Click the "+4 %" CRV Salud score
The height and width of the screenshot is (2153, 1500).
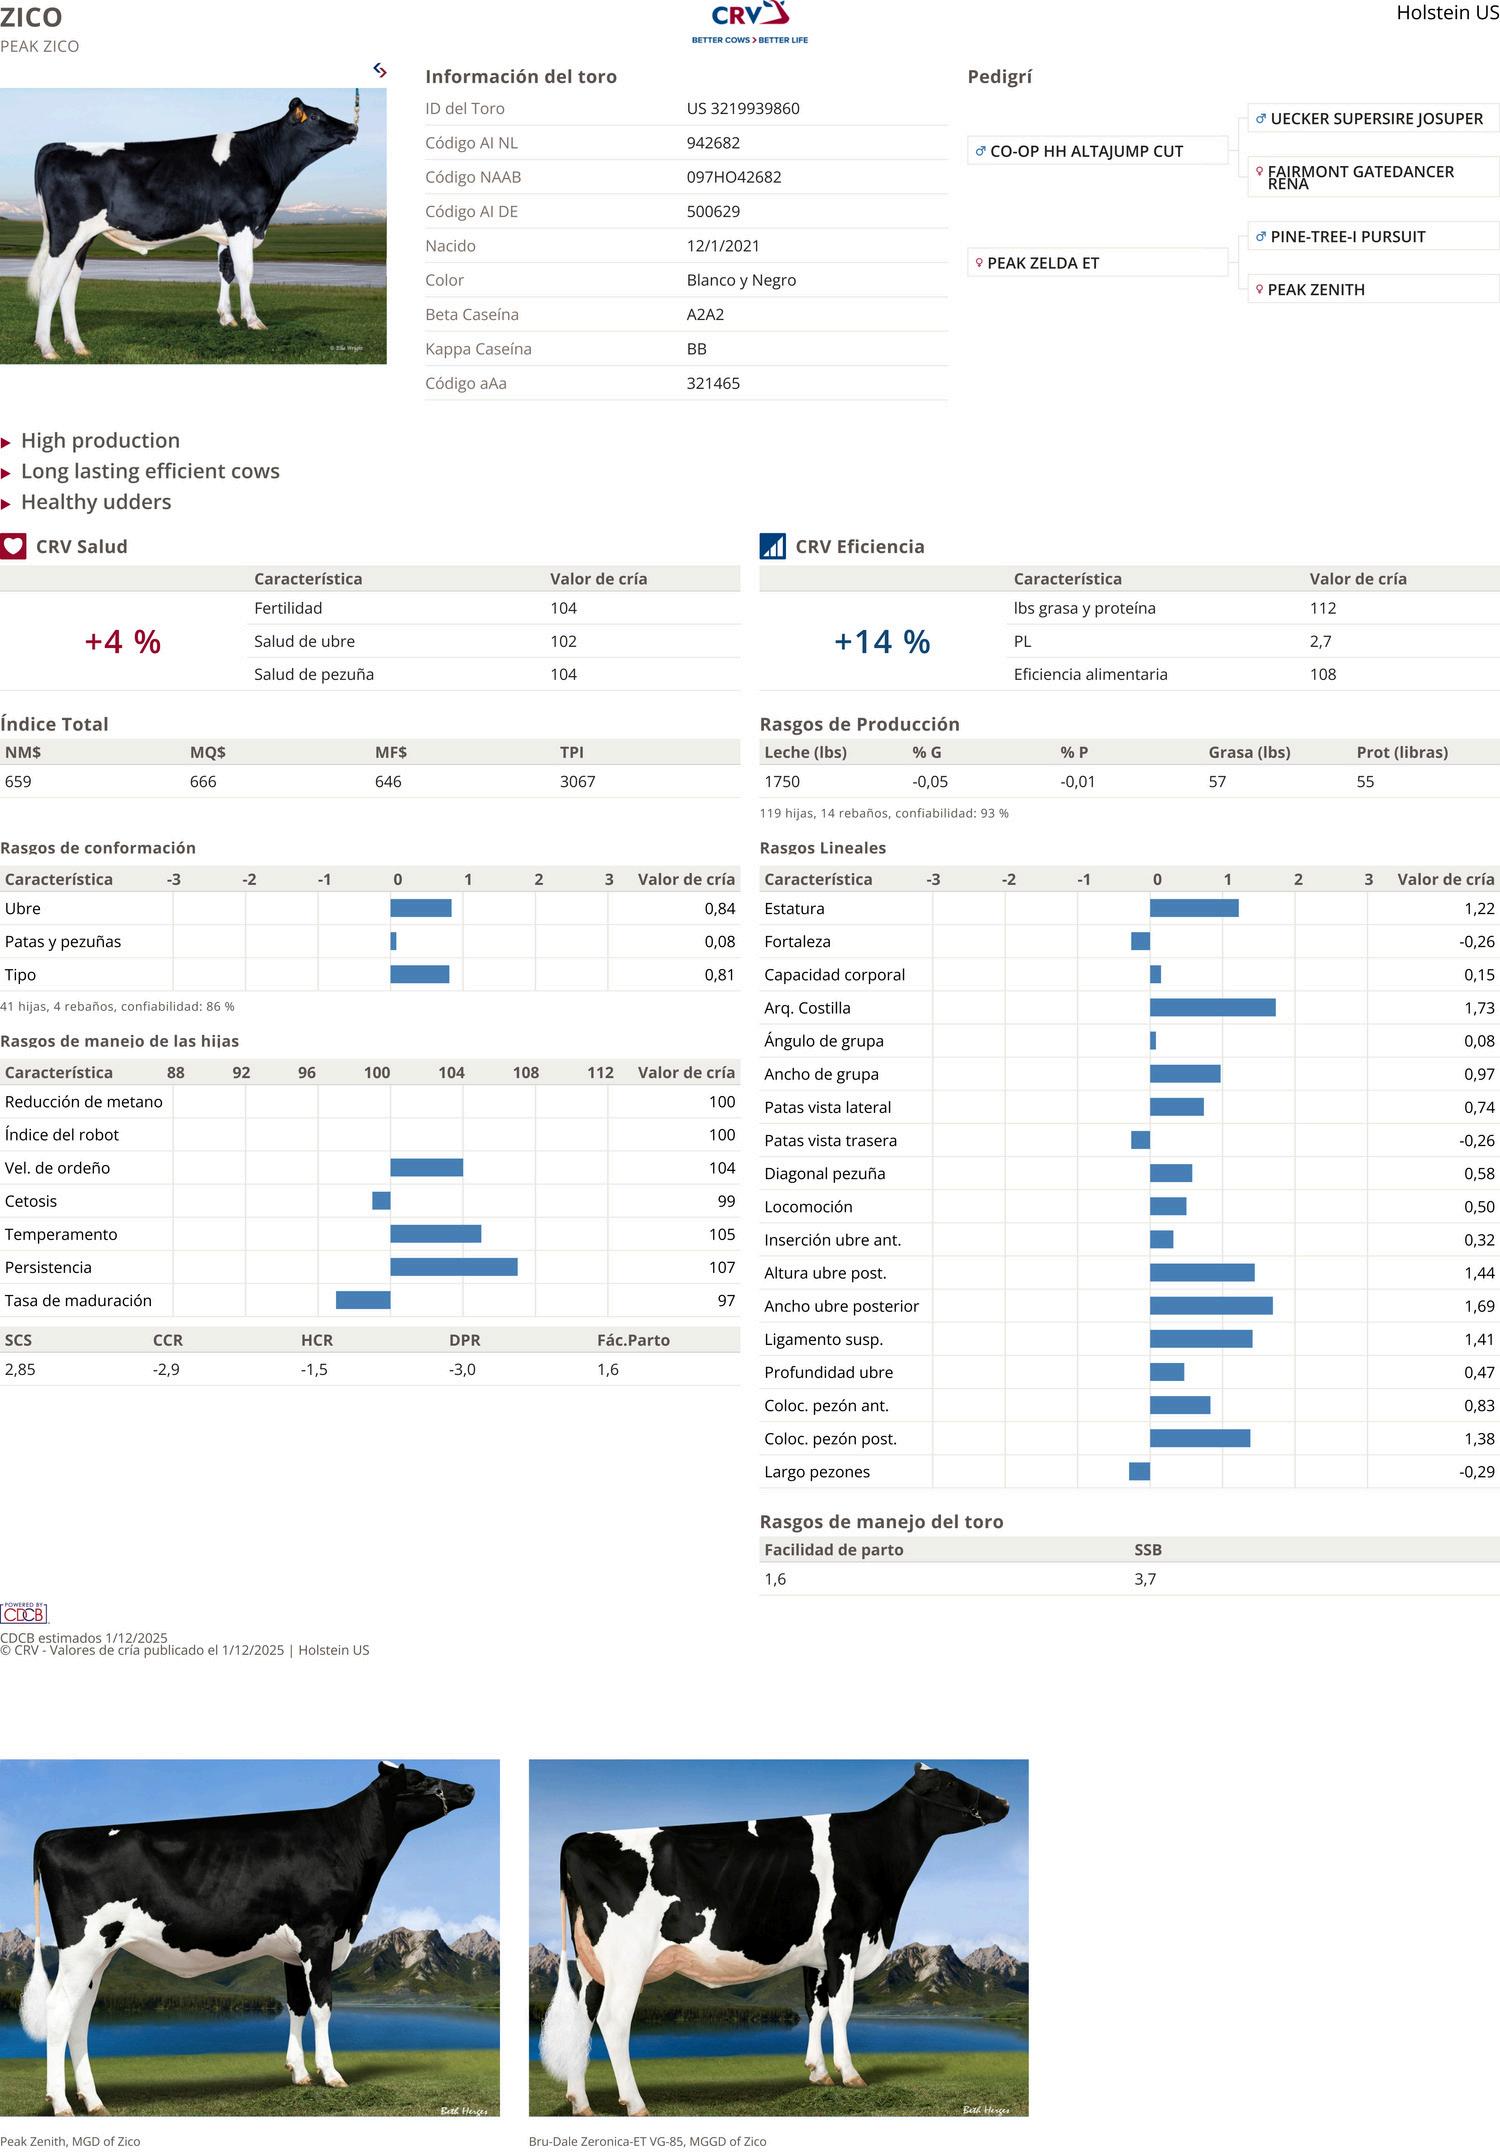(x=123, y=642)
